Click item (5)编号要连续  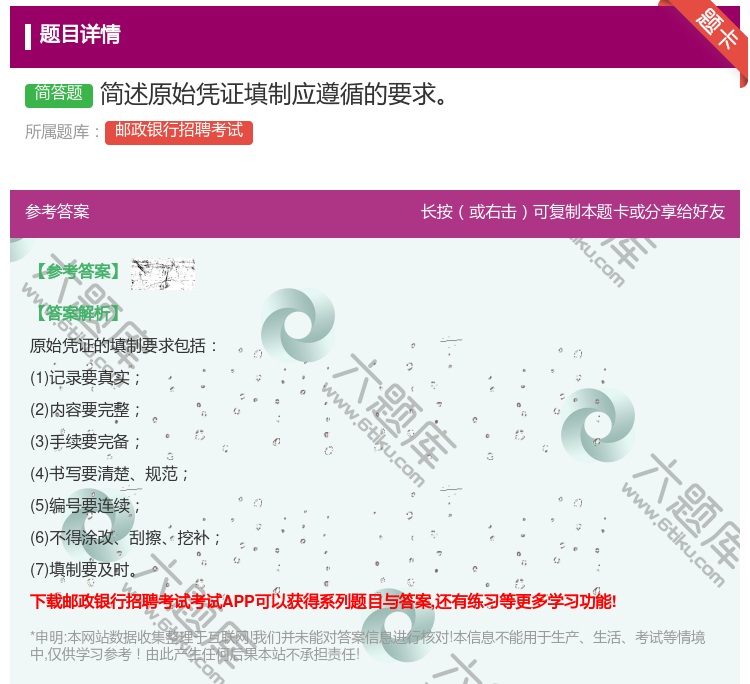(x=85, y=506)
